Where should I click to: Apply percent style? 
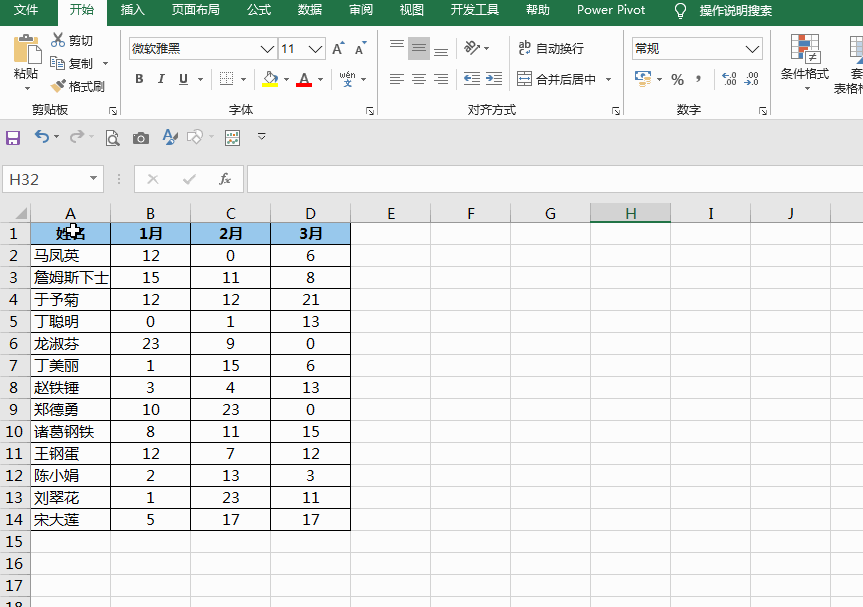pyautogui.click(x=678, y=79)
